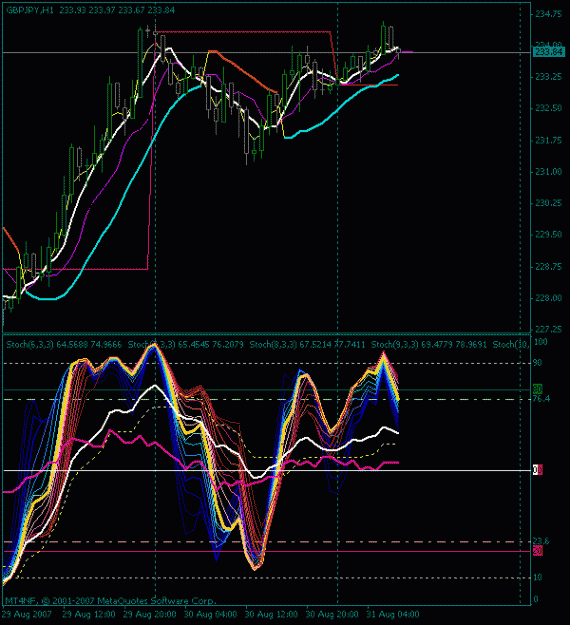Click the 227.25 price axis label
Image resolution: width=570 pixels, height=625 pixels.
[x=548, y=330]
